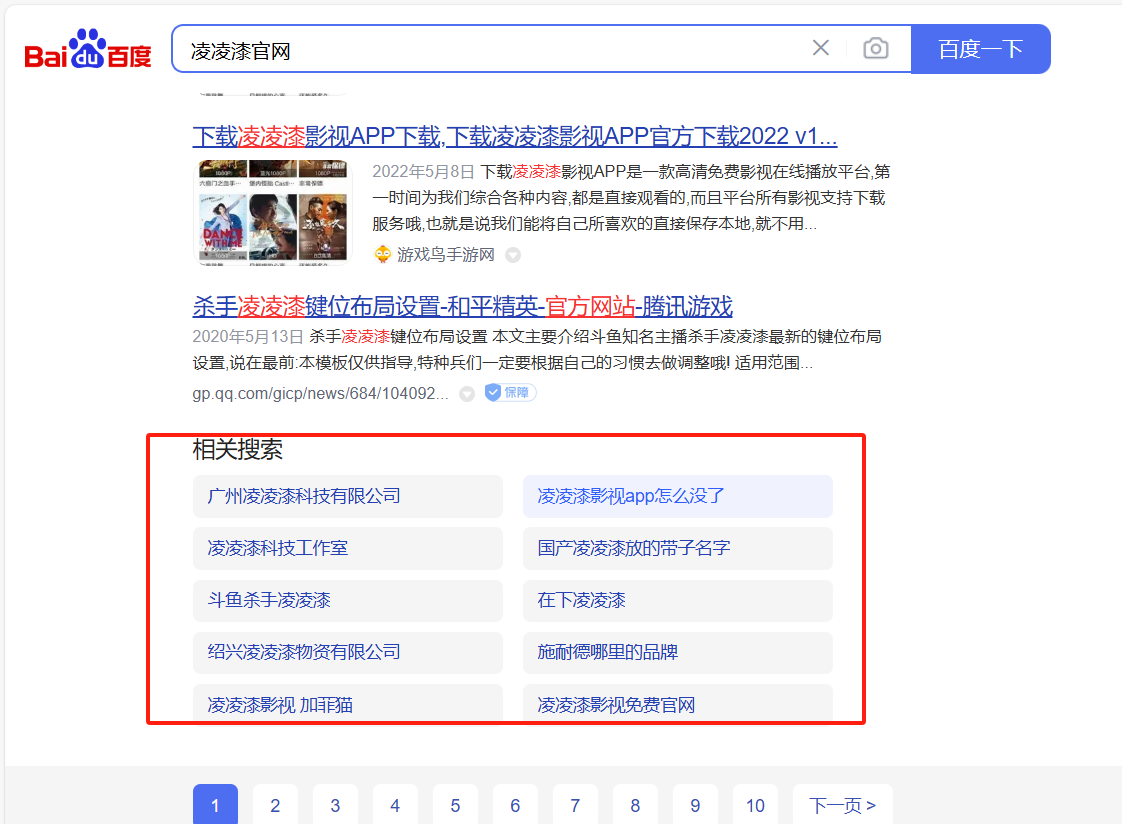Search related term 广州凌凌漆科技有限公司
The width and height of the screenshot is (1122, 824).
(x=348, y=496)
